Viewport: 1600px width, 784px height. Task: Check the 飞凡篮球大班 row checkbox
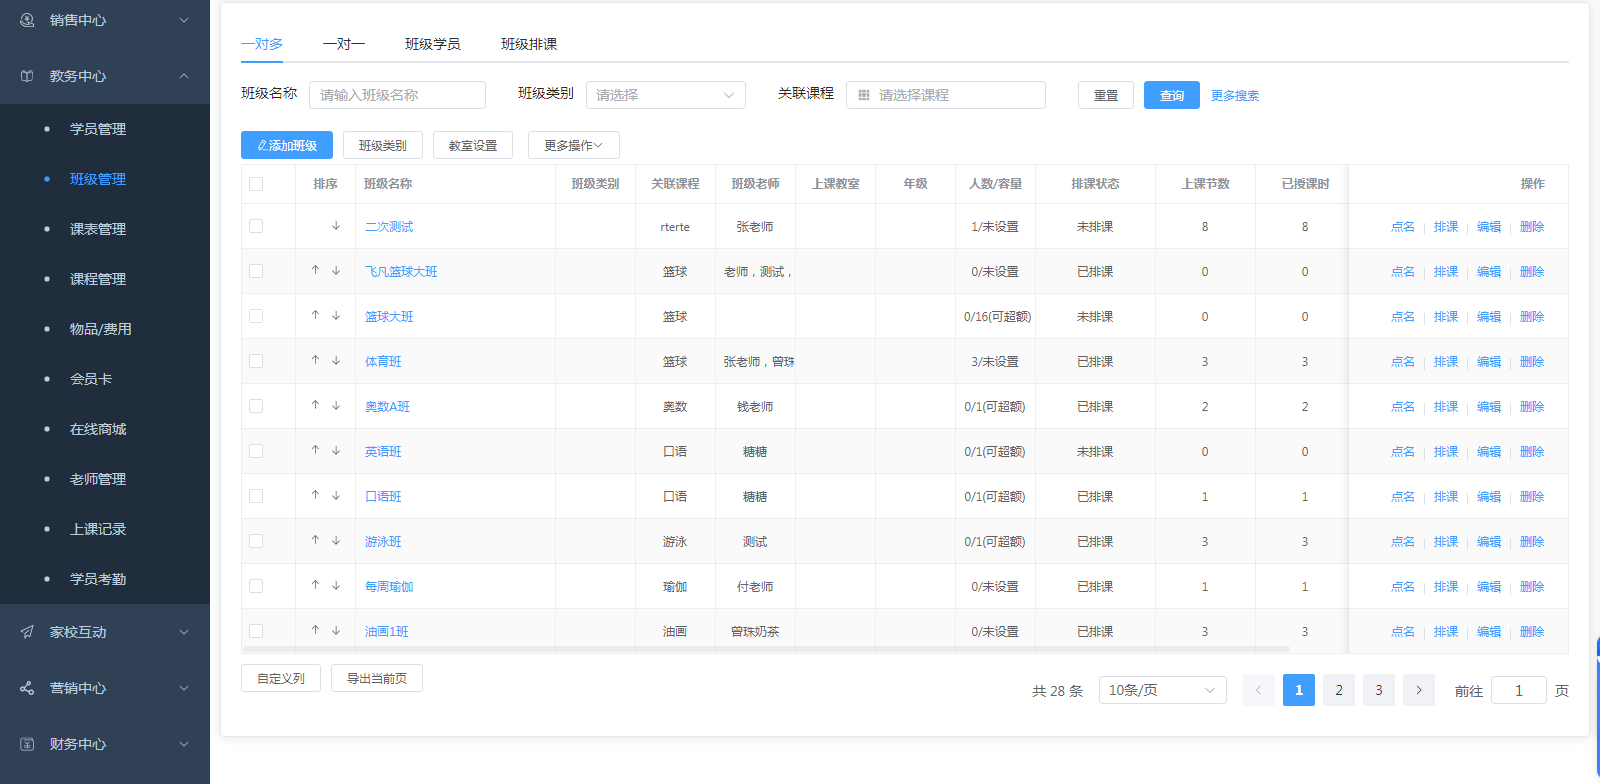point(256,271)
